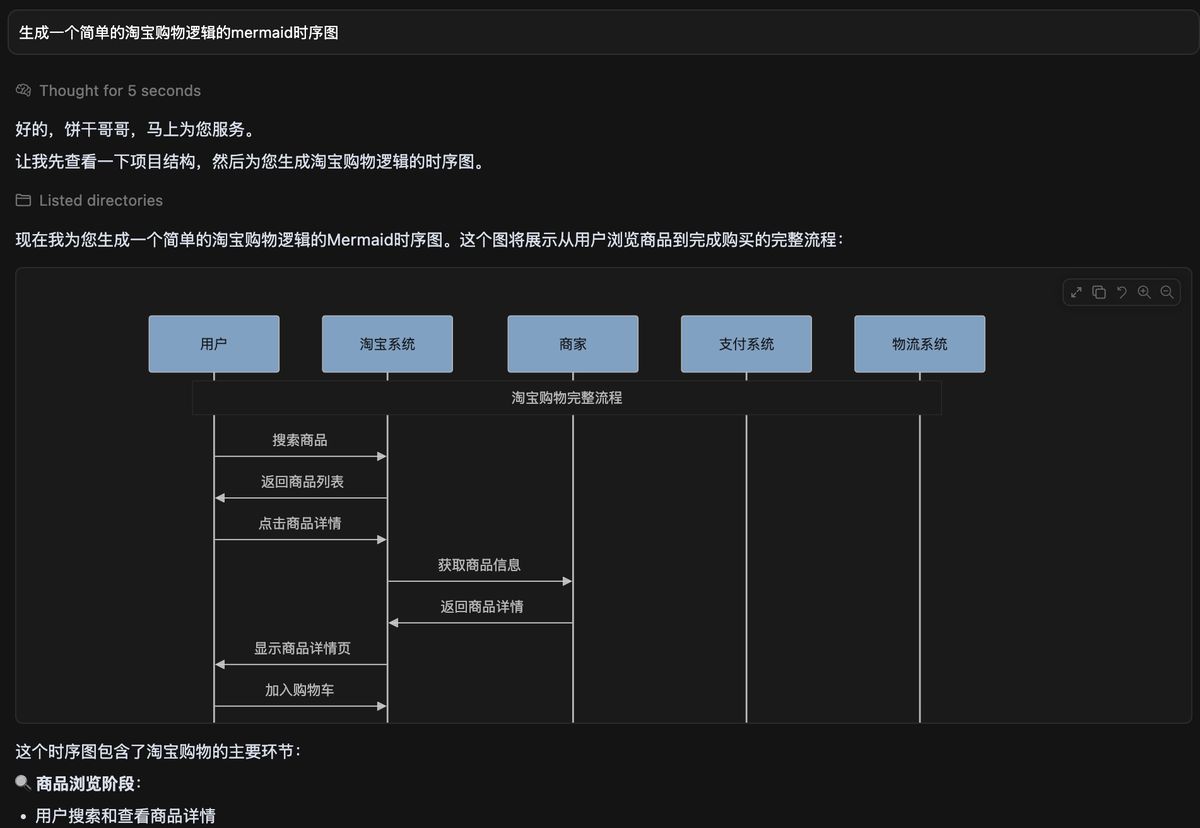Expand the diagram to fullscreen
The width and height of the screenshot is (1200, 828).
point(1076,292)
